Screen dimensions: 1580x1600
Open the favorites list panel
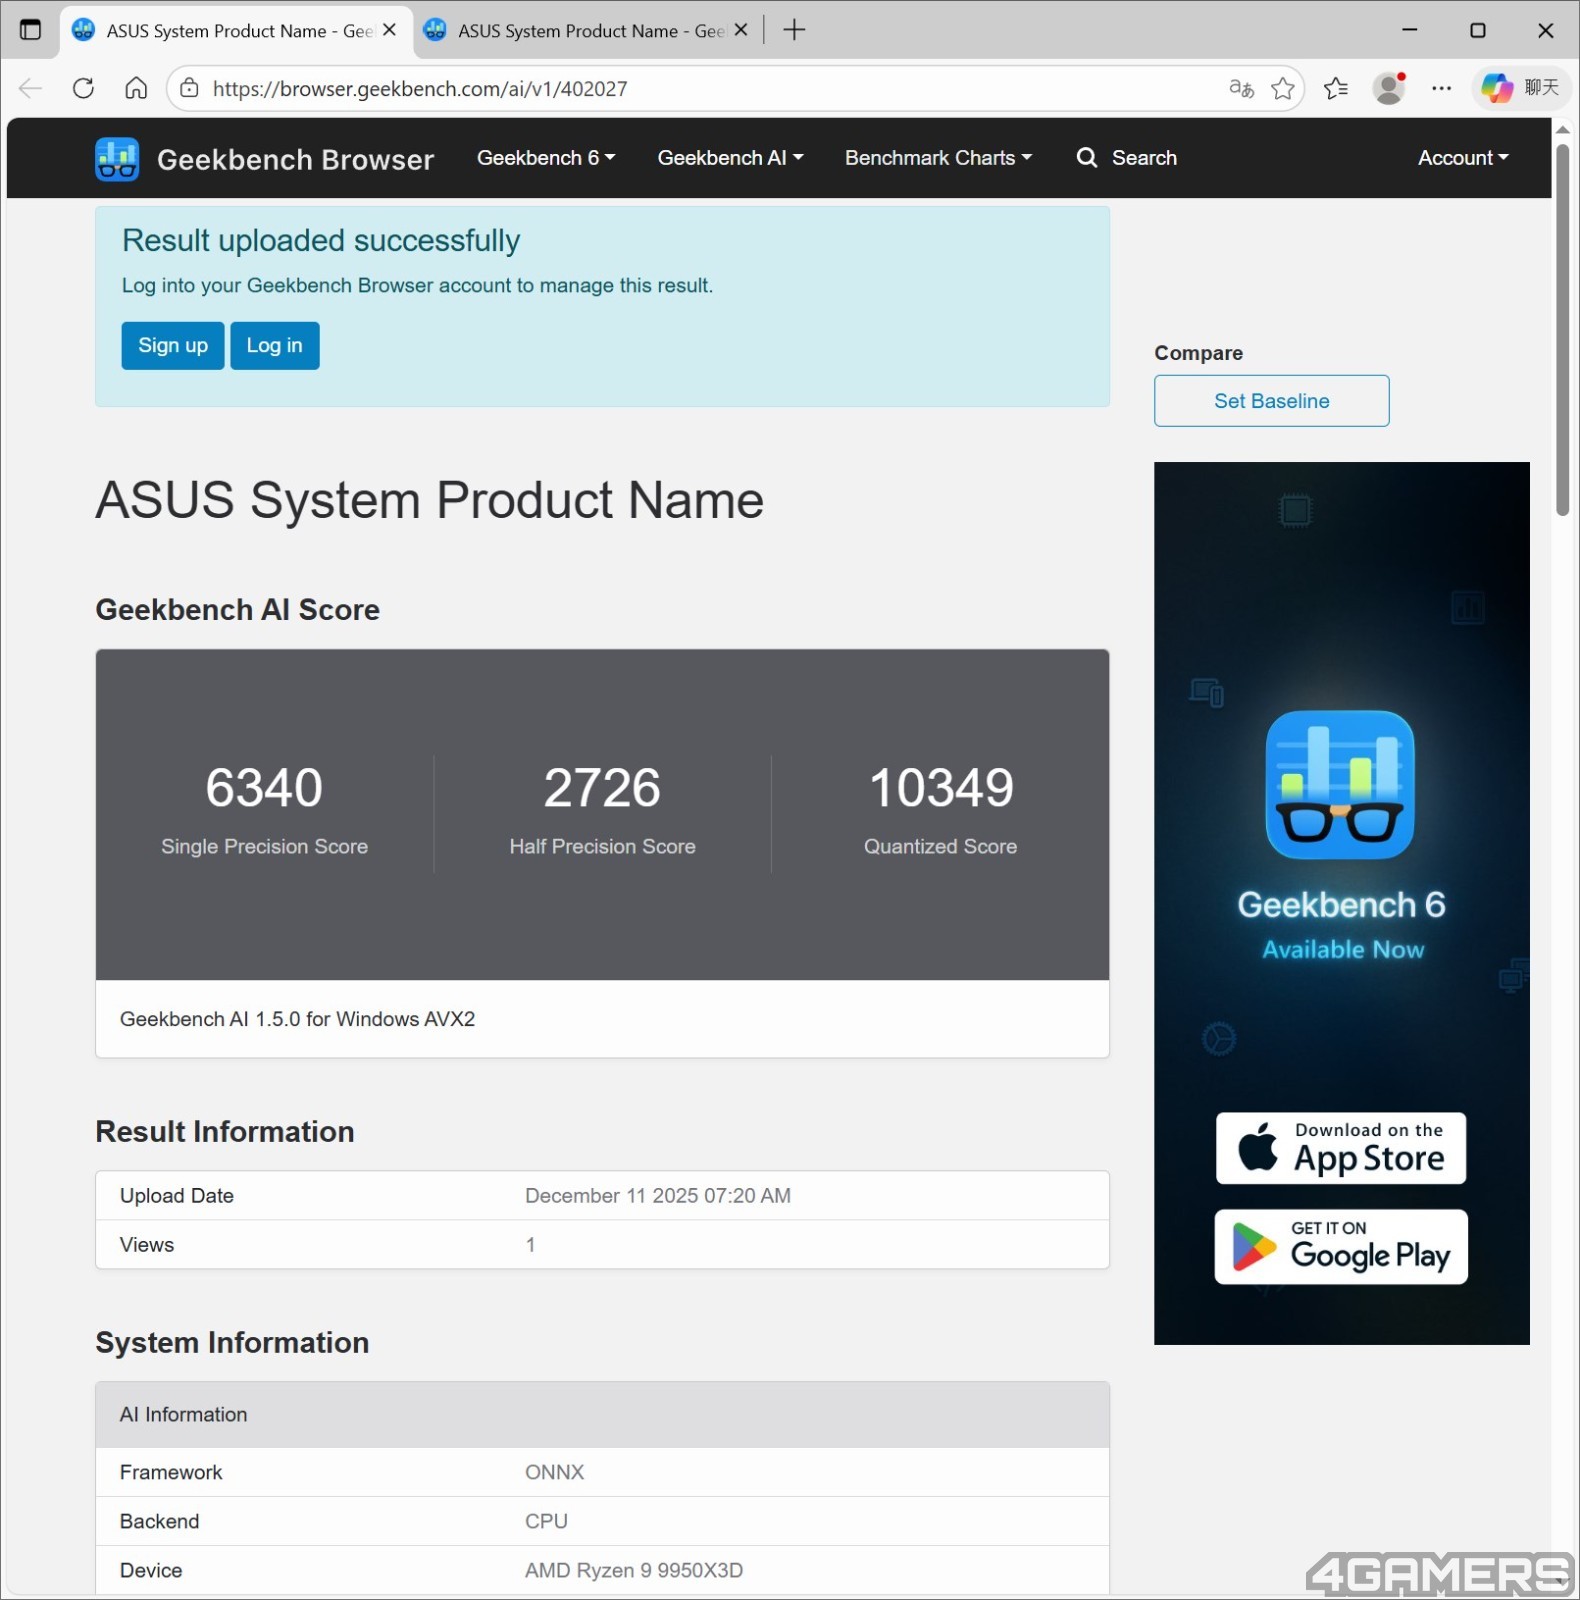[1336, 89]
